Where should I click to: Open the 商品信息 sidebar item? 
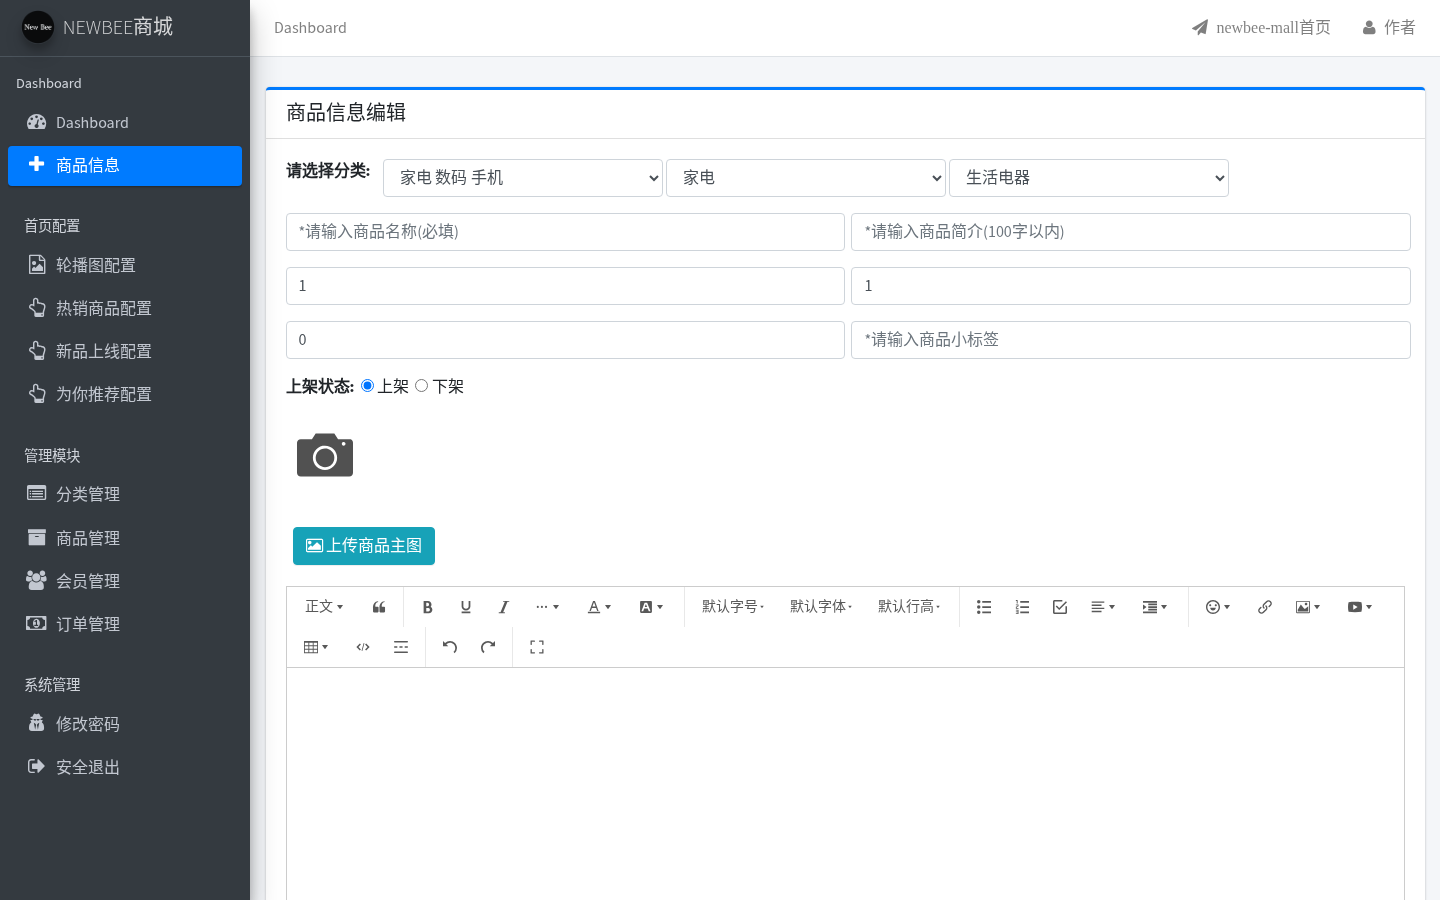click(125, 166)
